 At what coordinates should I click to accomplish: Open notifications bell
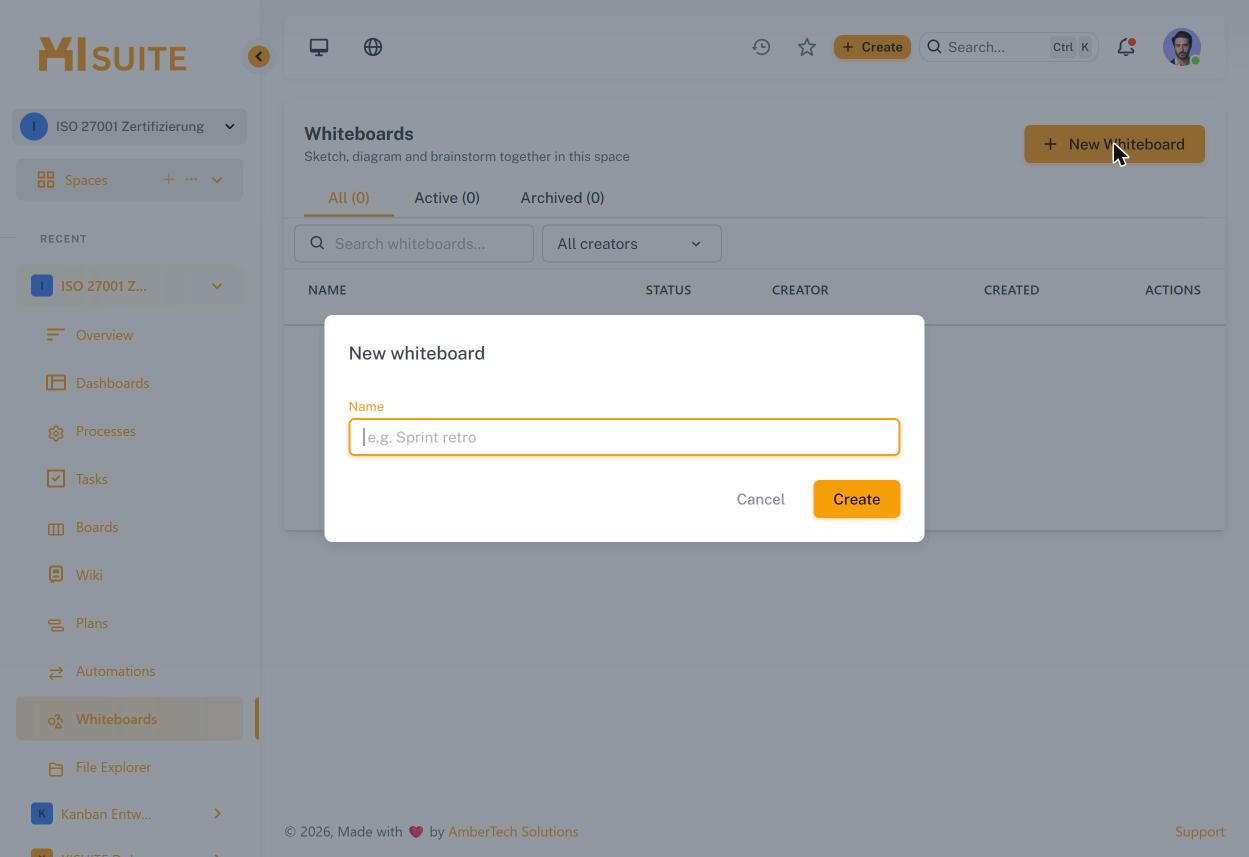(x=1126, y=47)
